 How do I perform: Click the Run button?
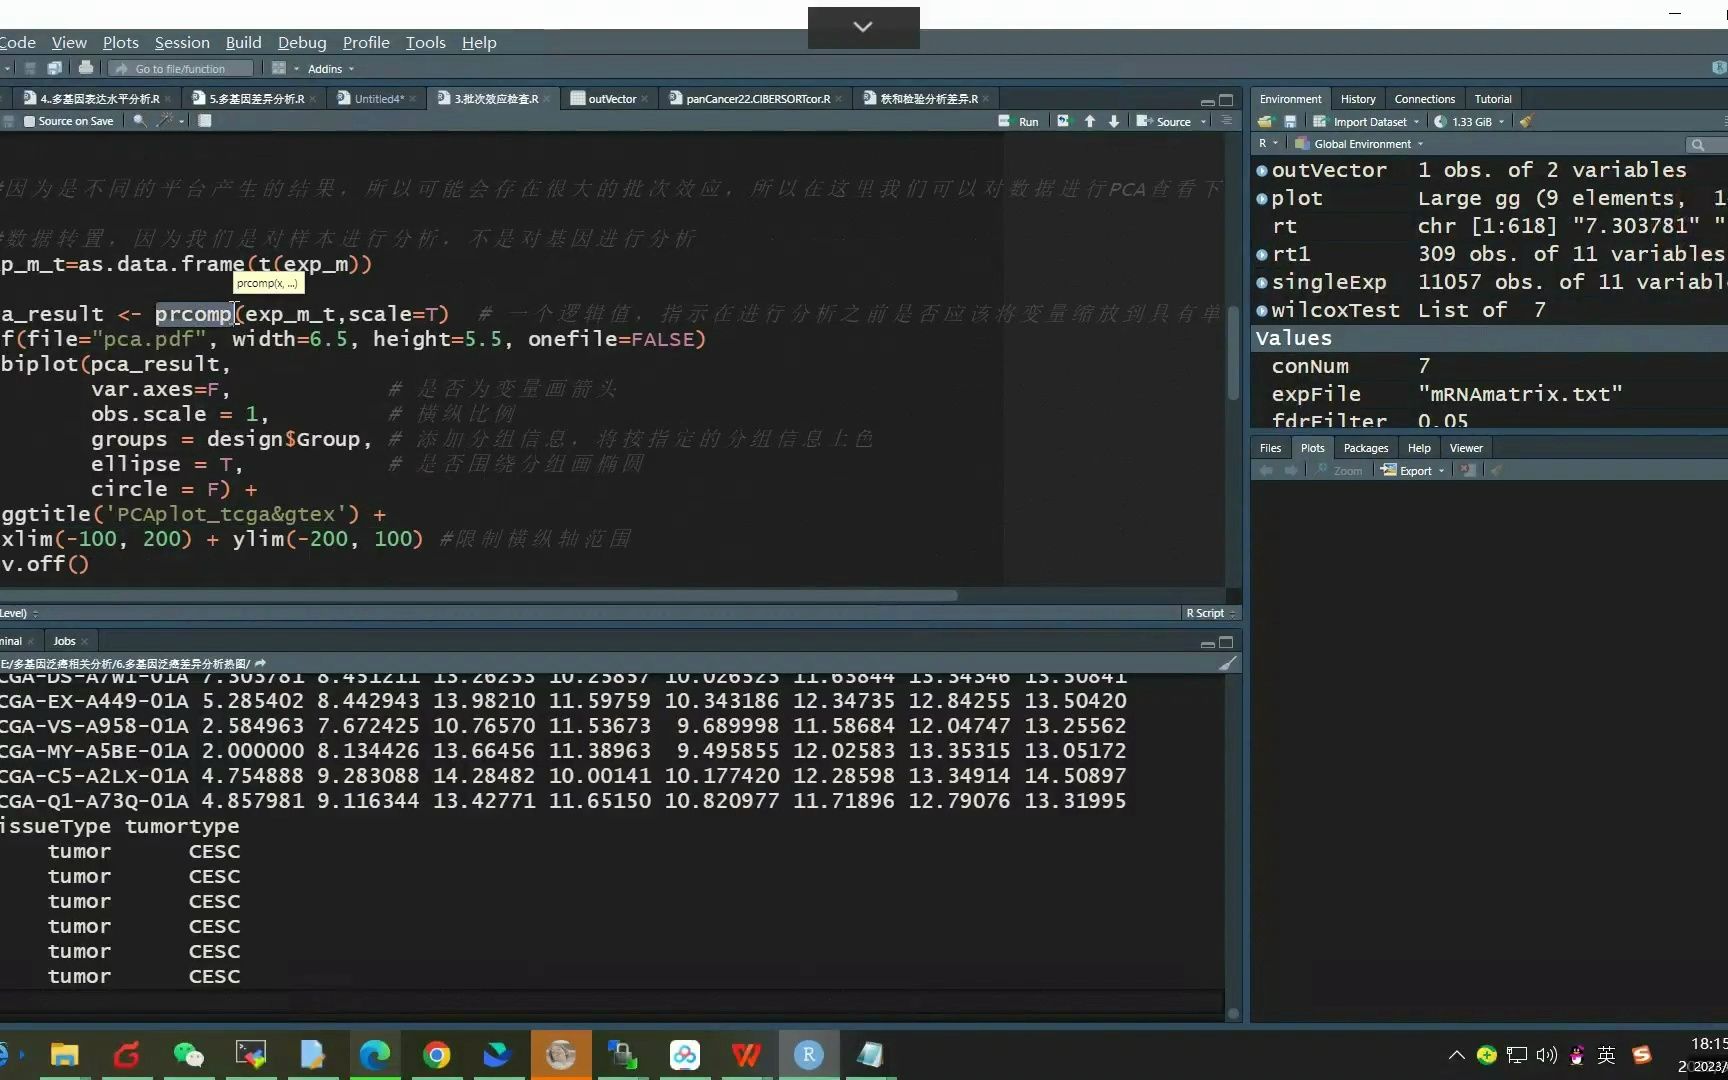click(1019, 121)
